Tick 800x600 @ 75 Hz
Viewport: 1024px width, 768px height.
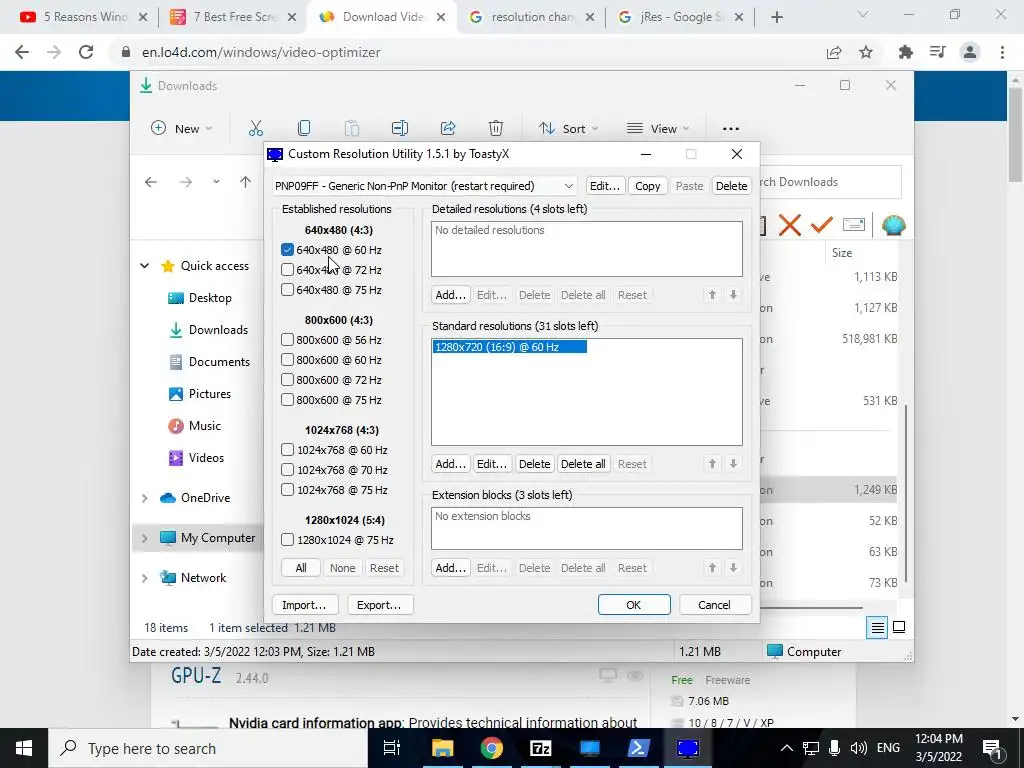pyautogui.click(x=287, y=400)
